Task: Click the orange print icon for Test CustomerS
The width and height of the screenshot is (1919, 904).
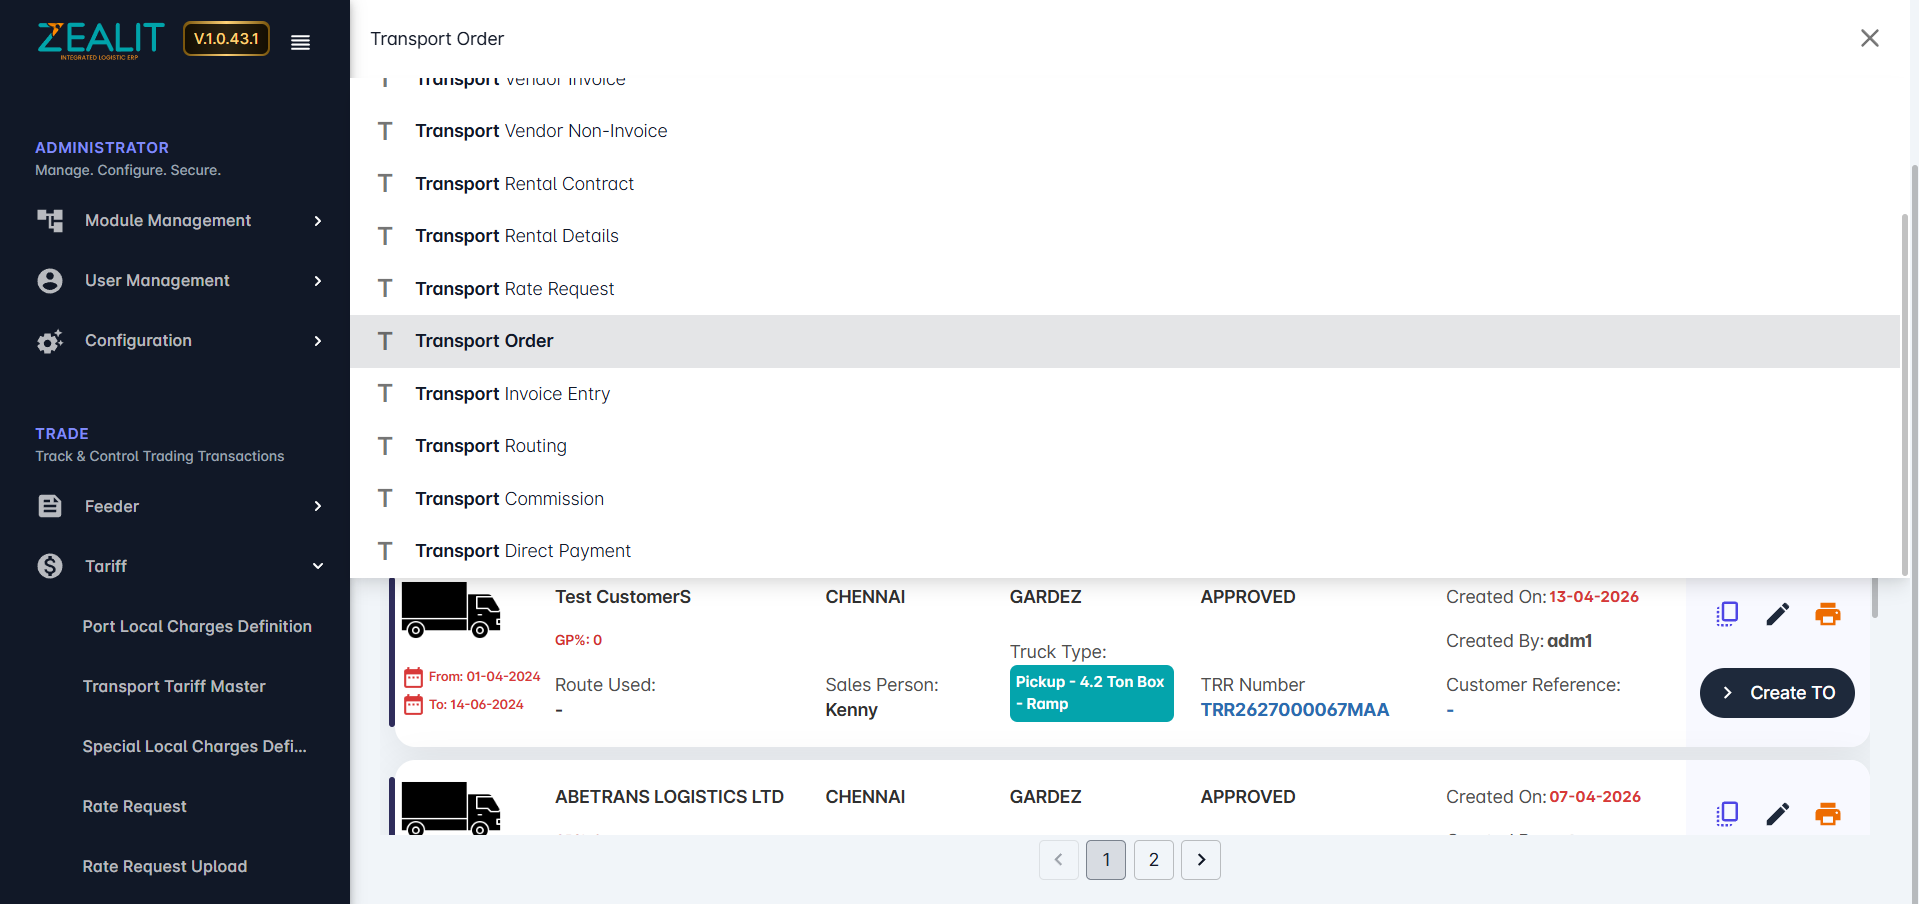Action: [1827, 614]
